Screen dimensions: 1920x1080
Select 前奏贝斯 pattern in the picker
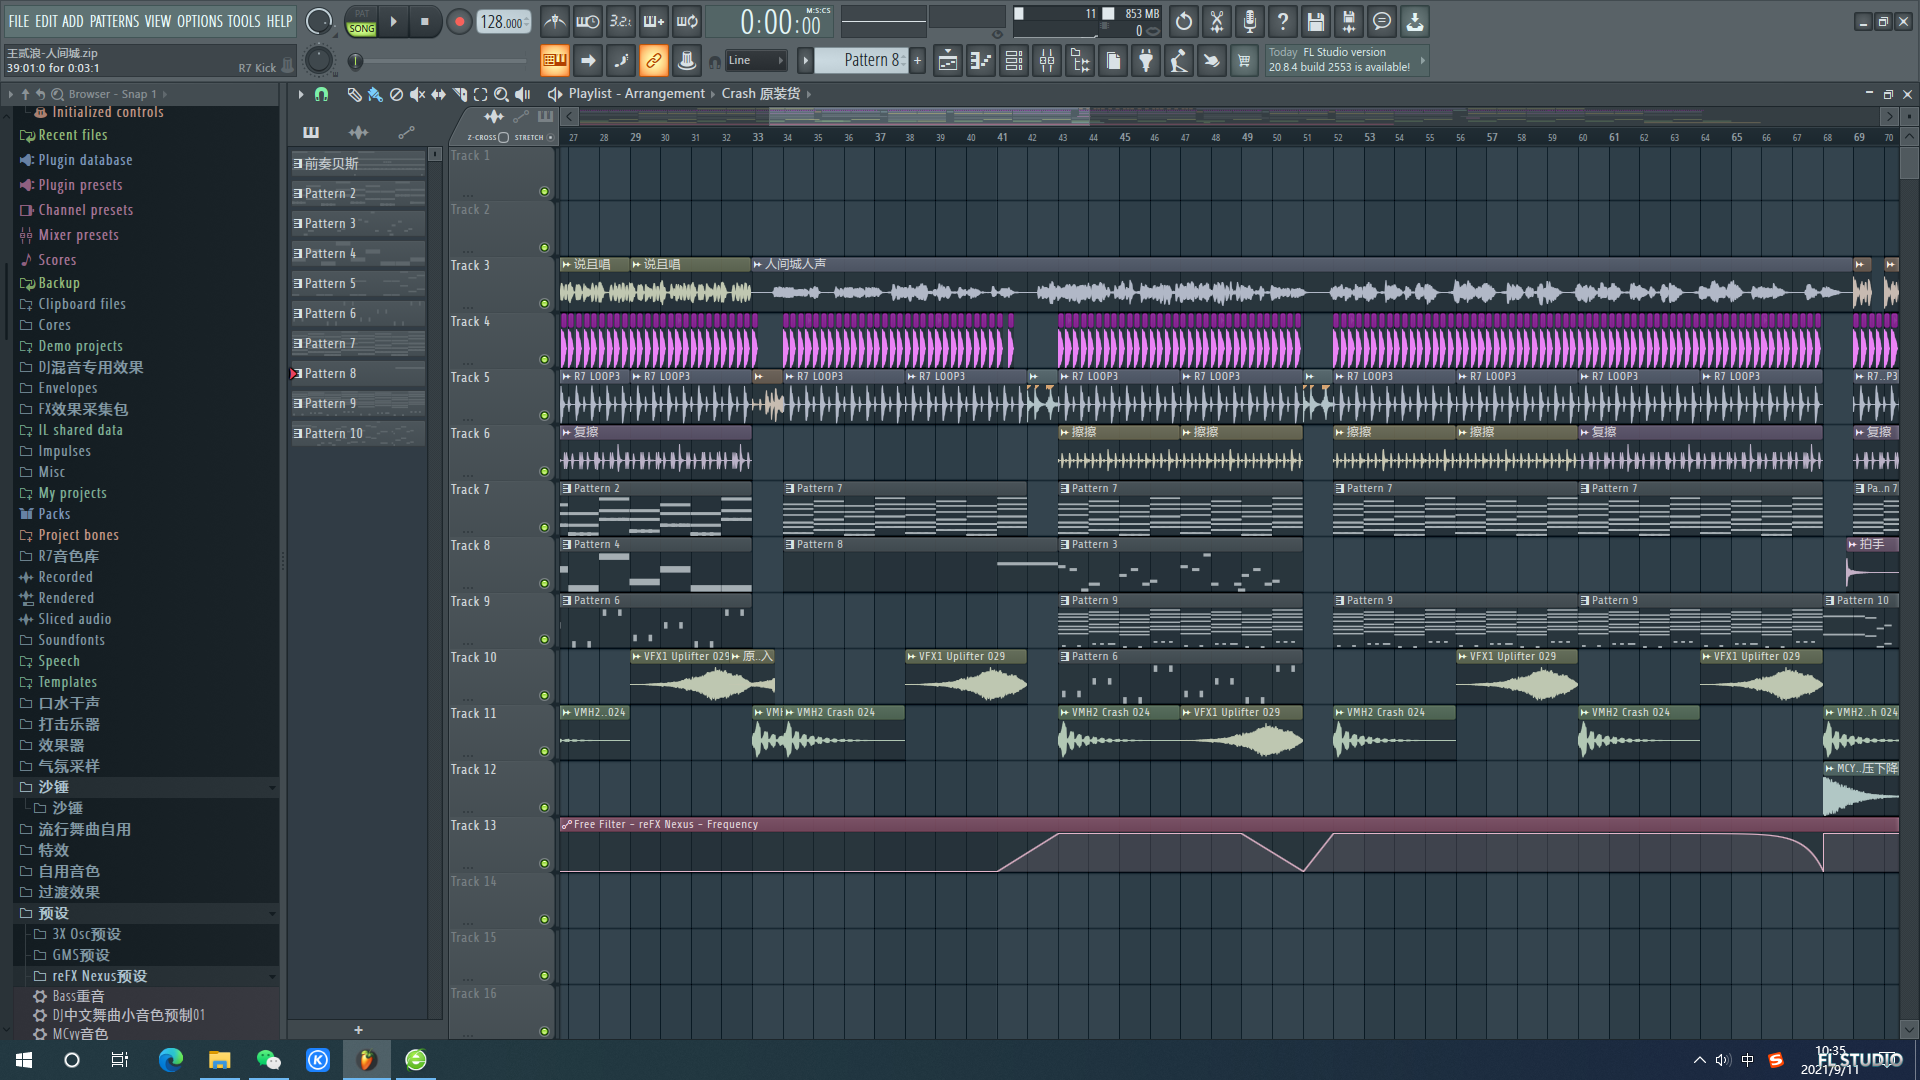click(358, 164)
